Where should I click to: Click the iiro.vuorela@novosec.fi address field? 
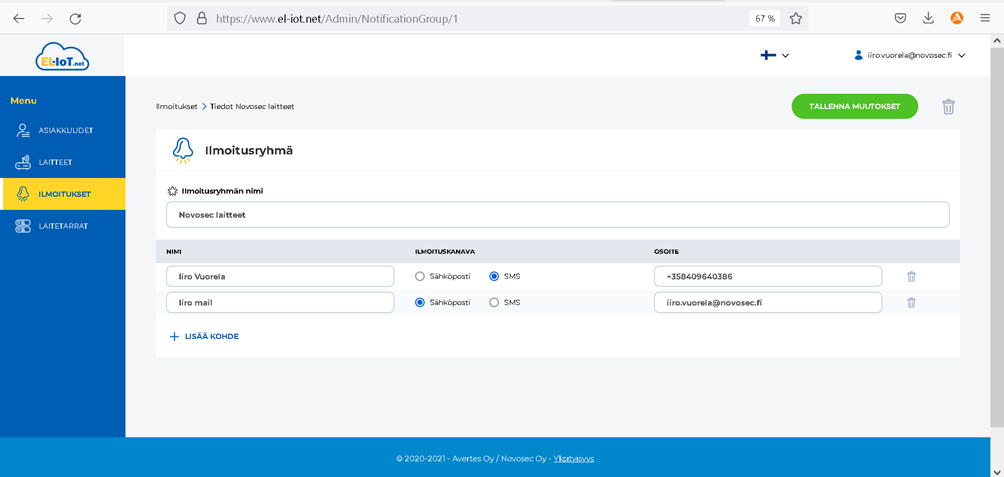coord(768,303)
